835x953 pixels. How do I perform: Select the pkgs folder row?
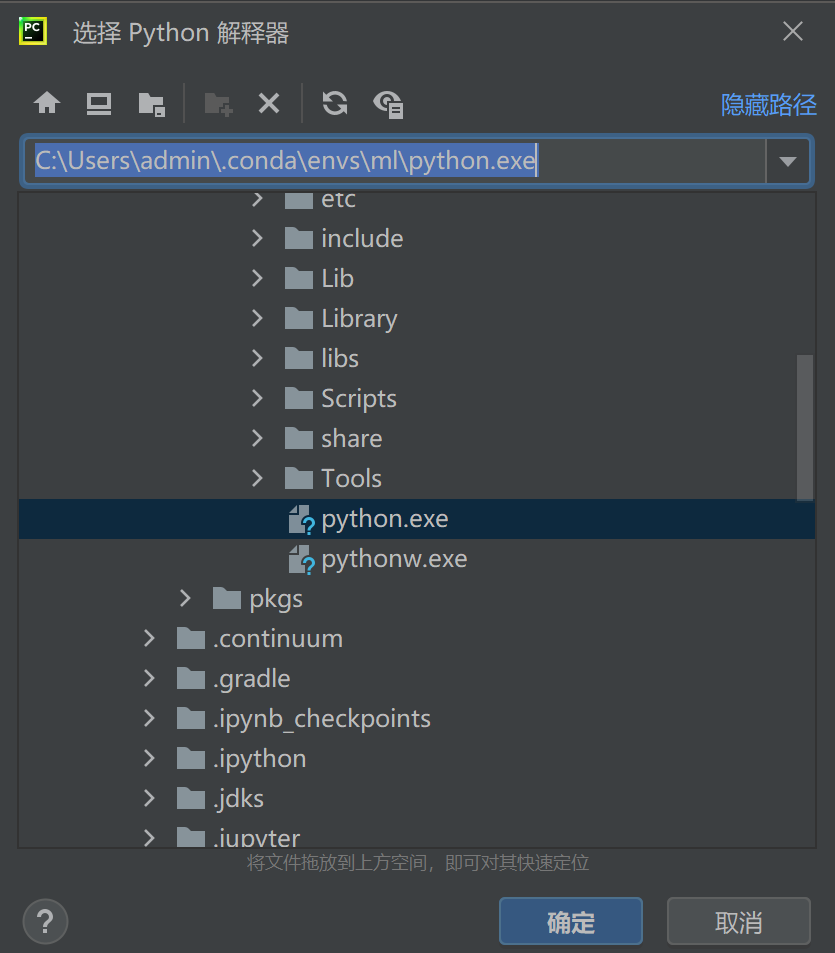(x=417, y=599)
